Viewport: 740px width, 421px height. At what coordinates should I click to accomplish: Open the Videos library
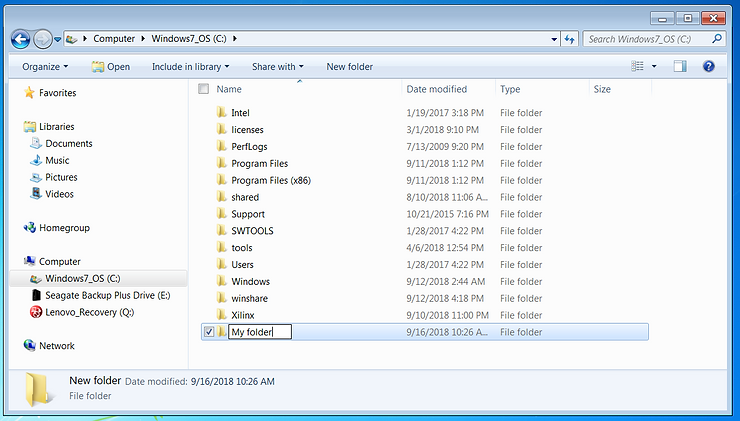coord(59,194)
